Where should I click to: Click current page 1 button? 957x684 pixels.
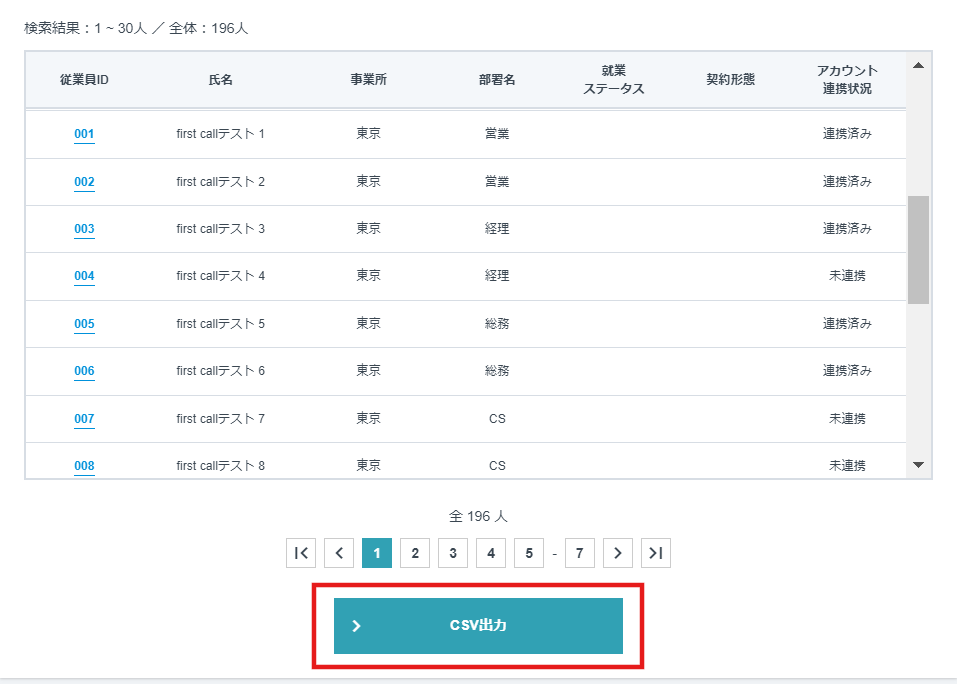[377, 553]
